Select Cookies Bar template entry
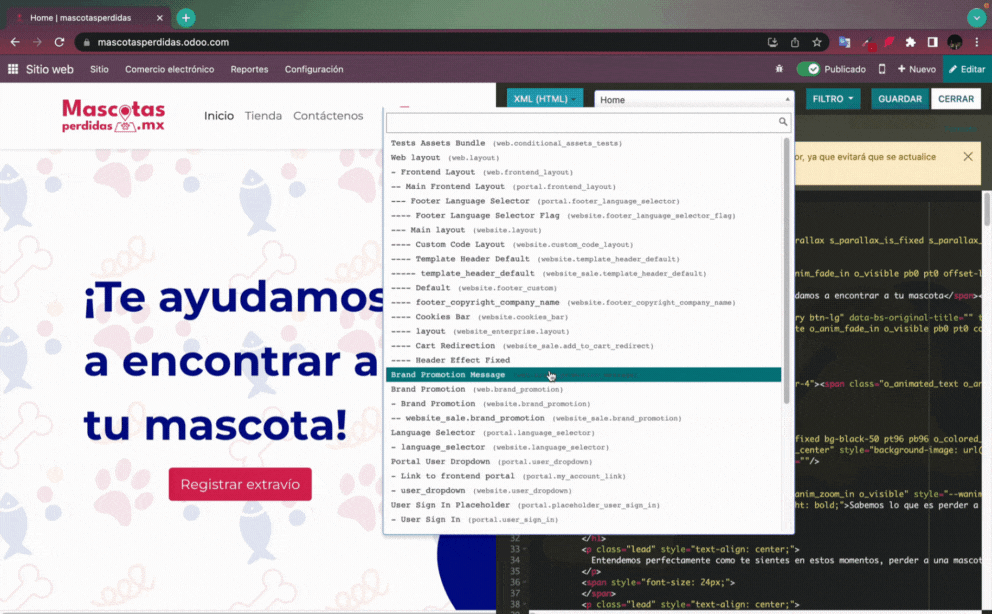The height and width of the screenshot is (614, 992). [x=583, y=317]
